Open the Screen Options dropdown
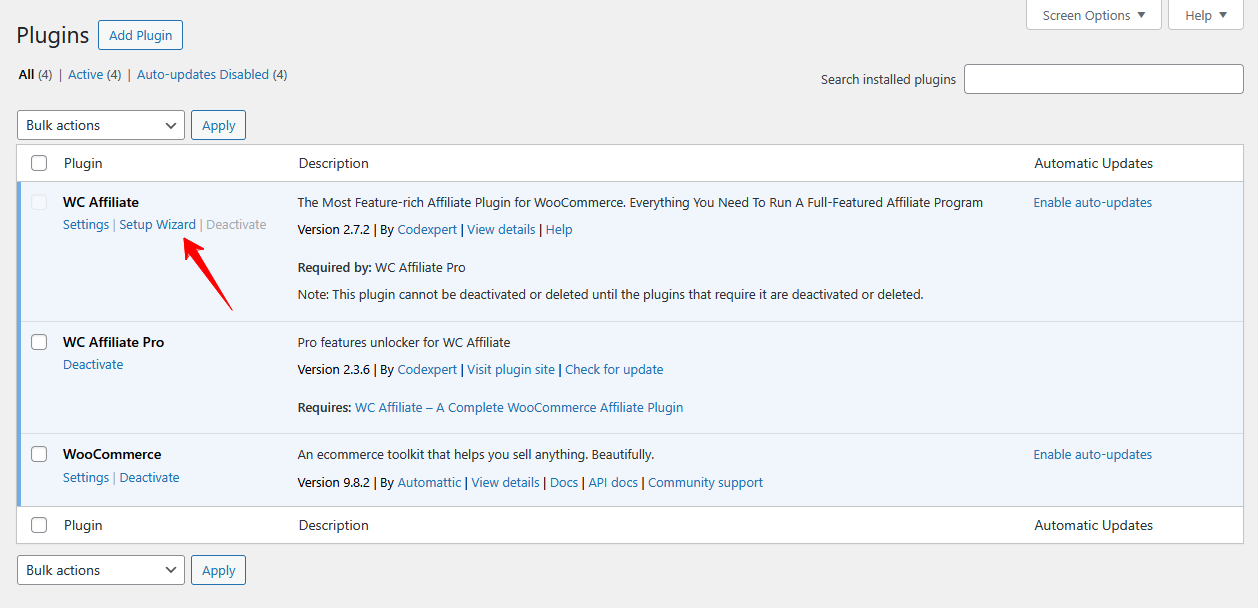1258x608 pixels. click(1094, 15)
